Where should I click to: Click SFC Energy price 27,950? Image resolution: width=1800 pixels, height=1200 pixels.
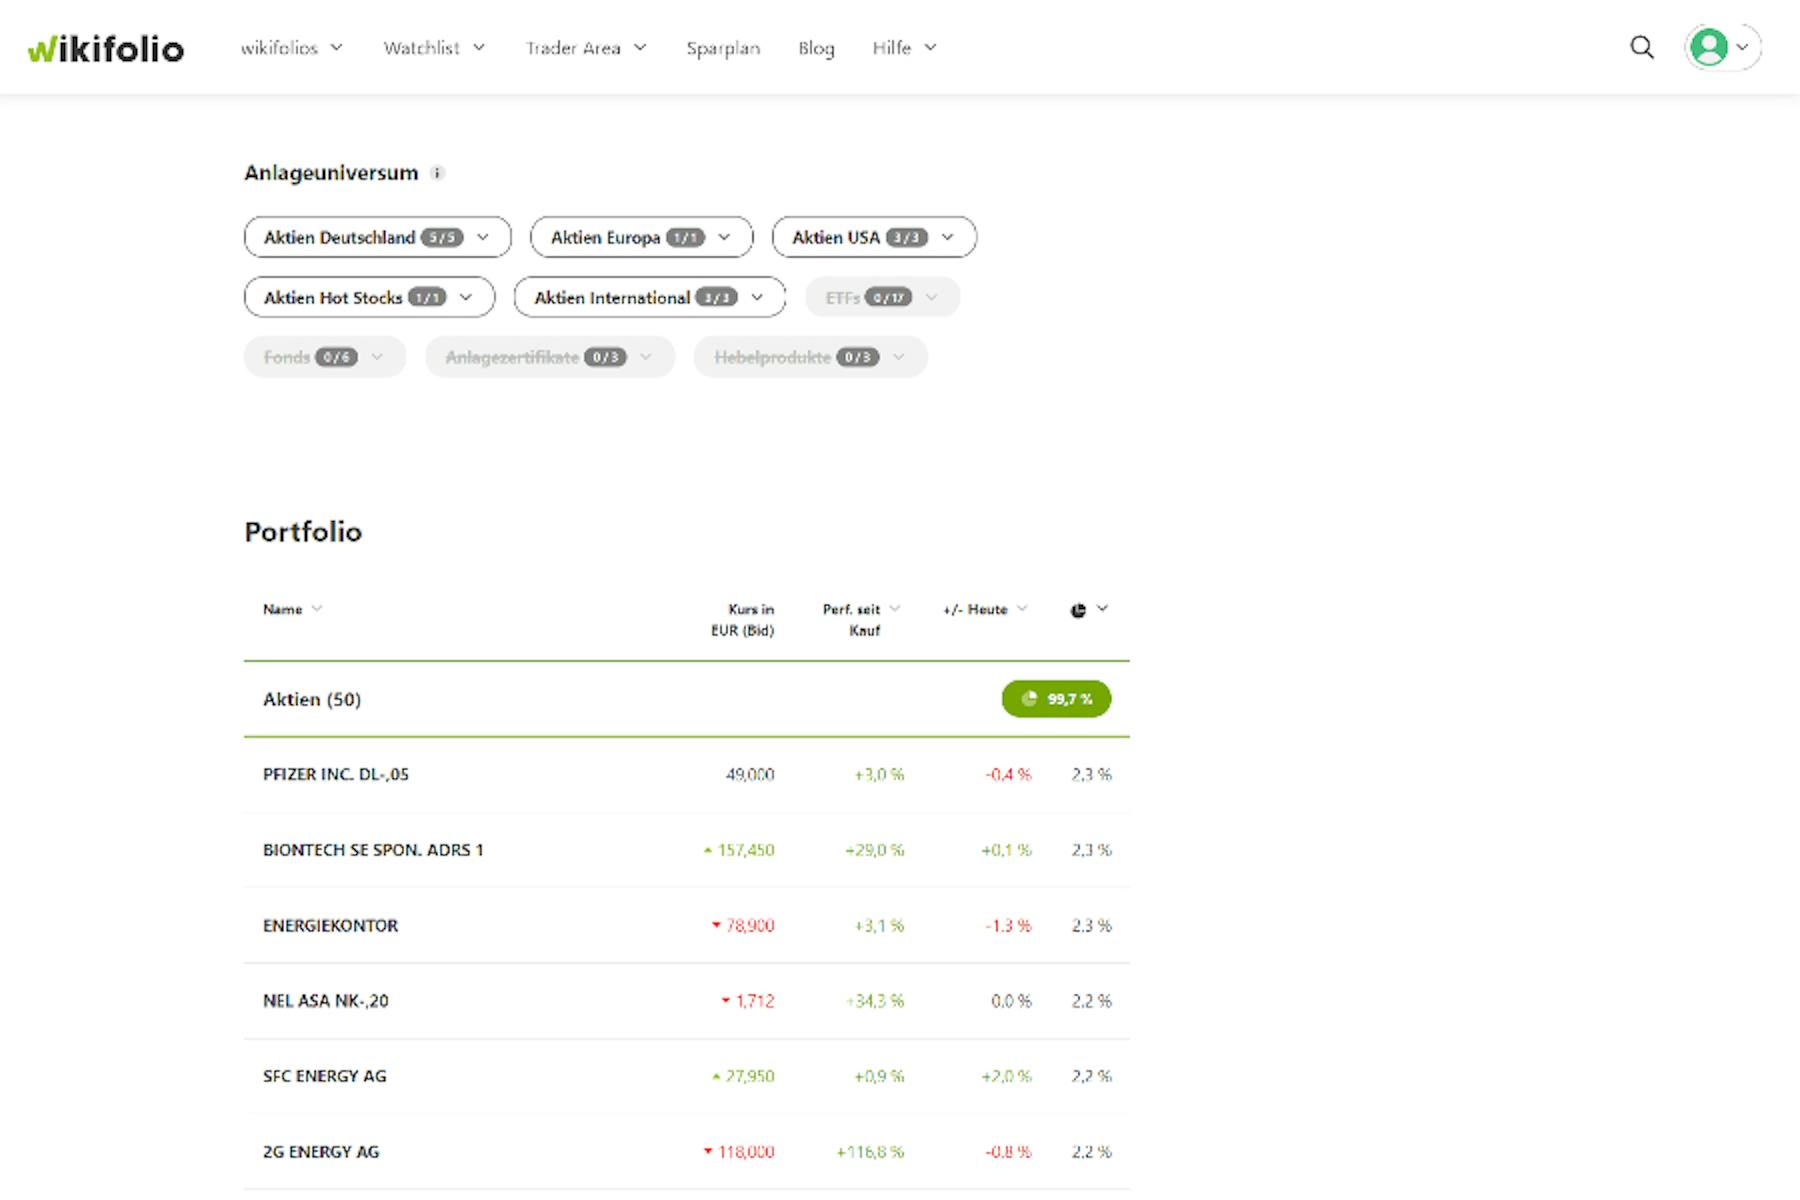750,1076
